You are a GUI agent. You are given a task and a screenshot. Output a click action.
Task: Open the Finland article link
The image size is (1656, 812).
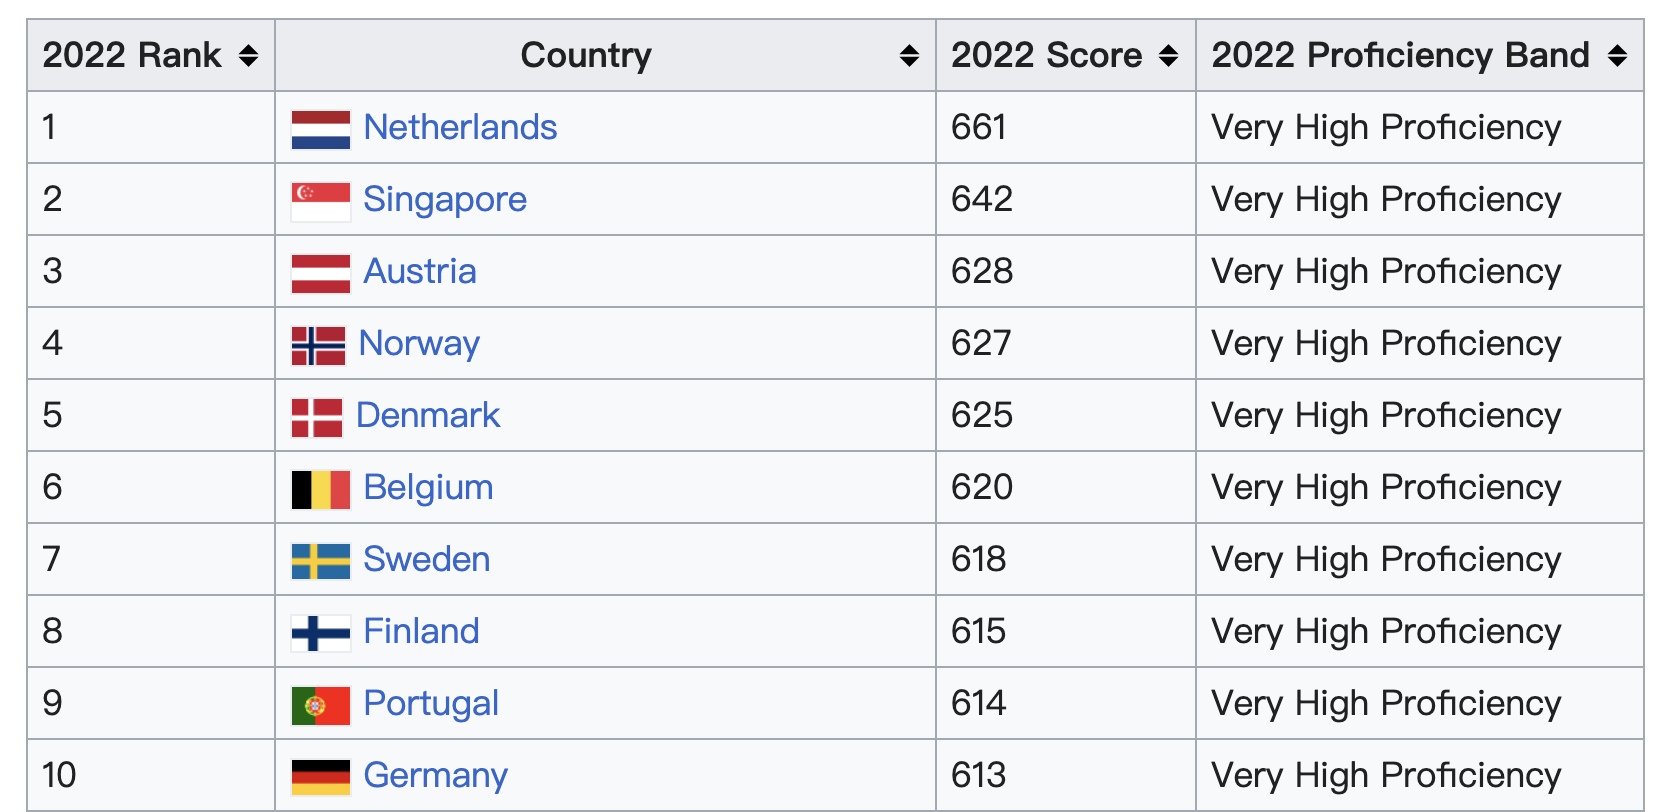(421, 632)
